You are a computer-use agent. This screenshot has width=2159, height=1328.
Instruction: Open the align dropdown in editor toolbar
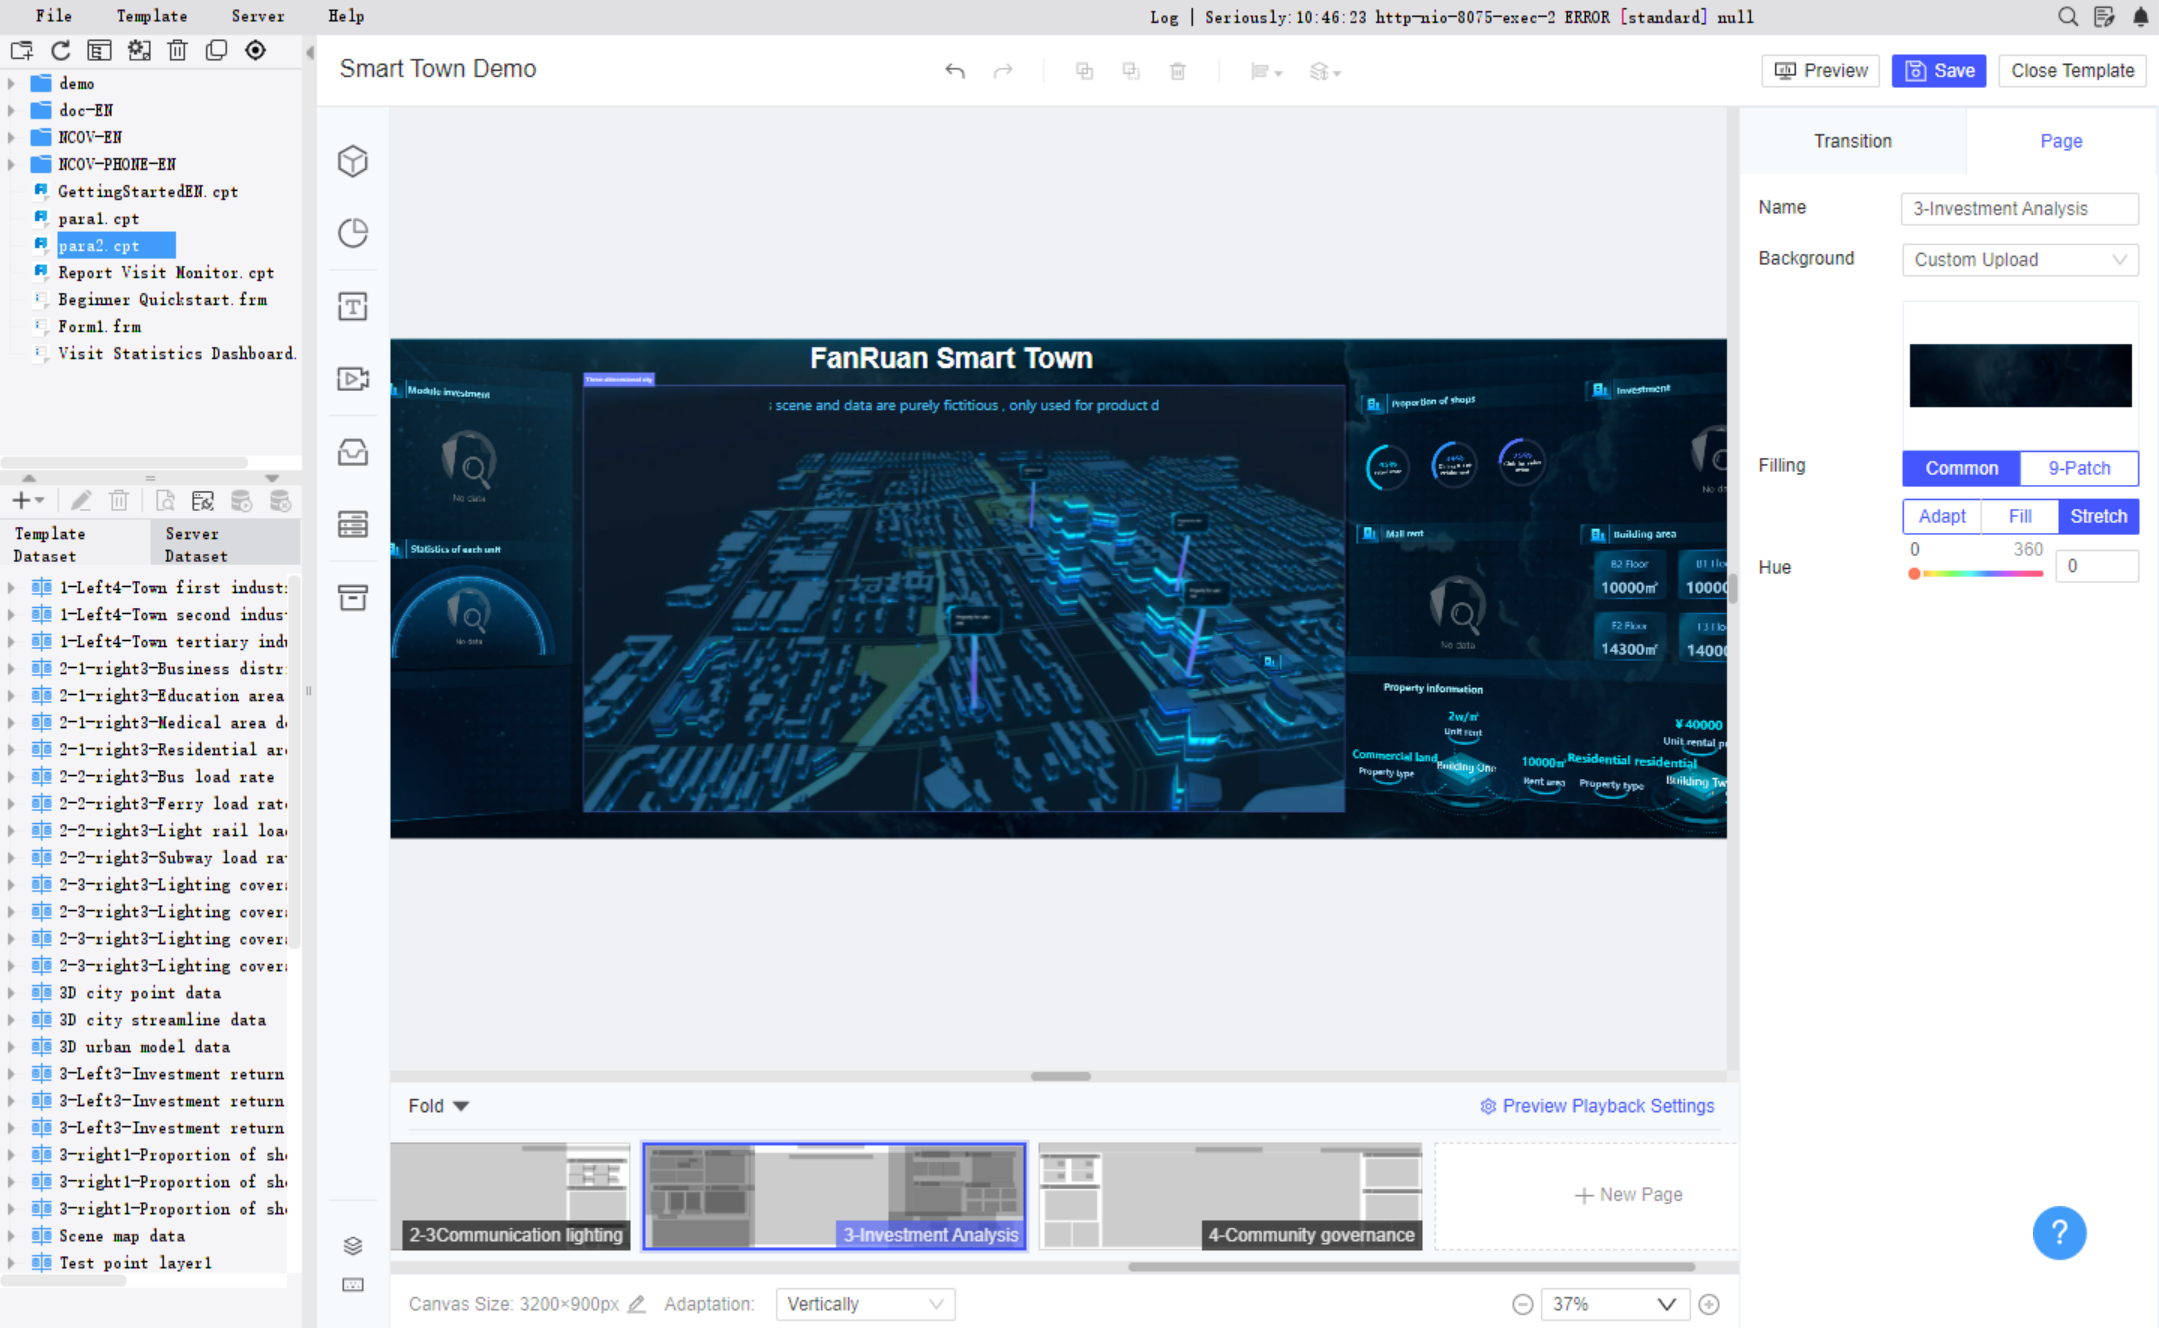1266,71
